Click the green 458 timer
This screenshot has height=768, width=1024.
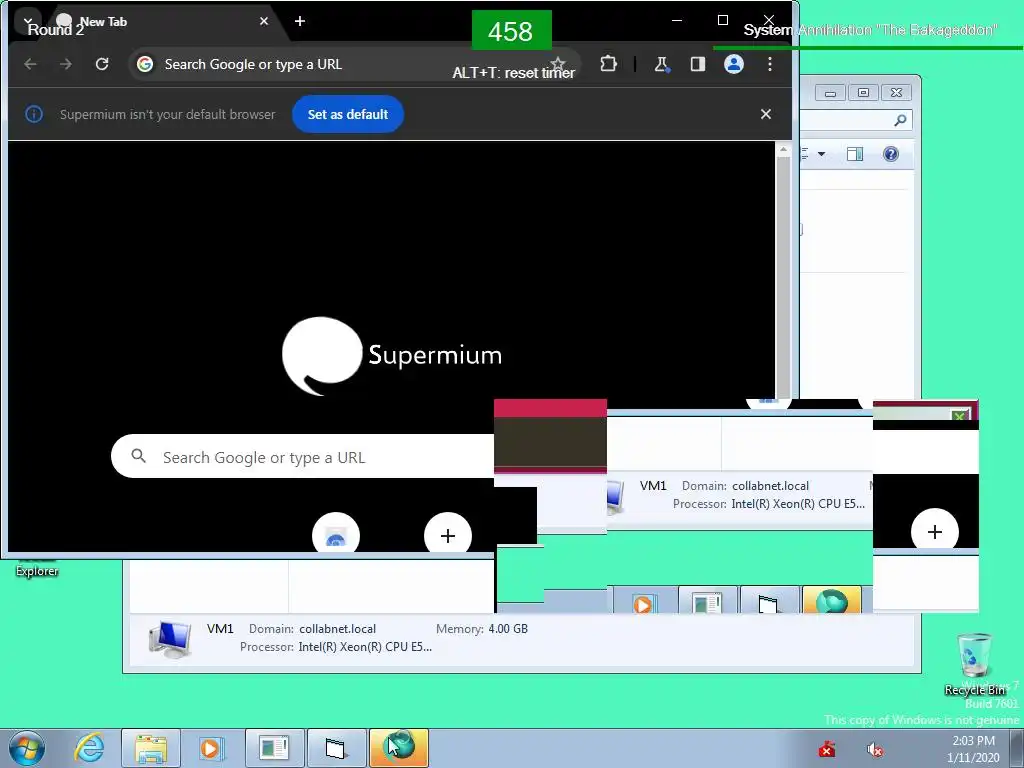(x=511, y=31)
